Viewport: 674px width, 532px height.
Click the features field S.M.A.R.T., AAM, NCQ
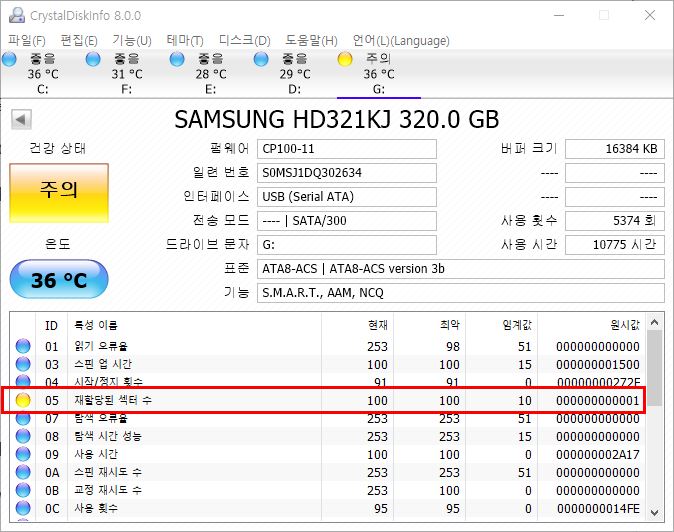pos(461,293)
